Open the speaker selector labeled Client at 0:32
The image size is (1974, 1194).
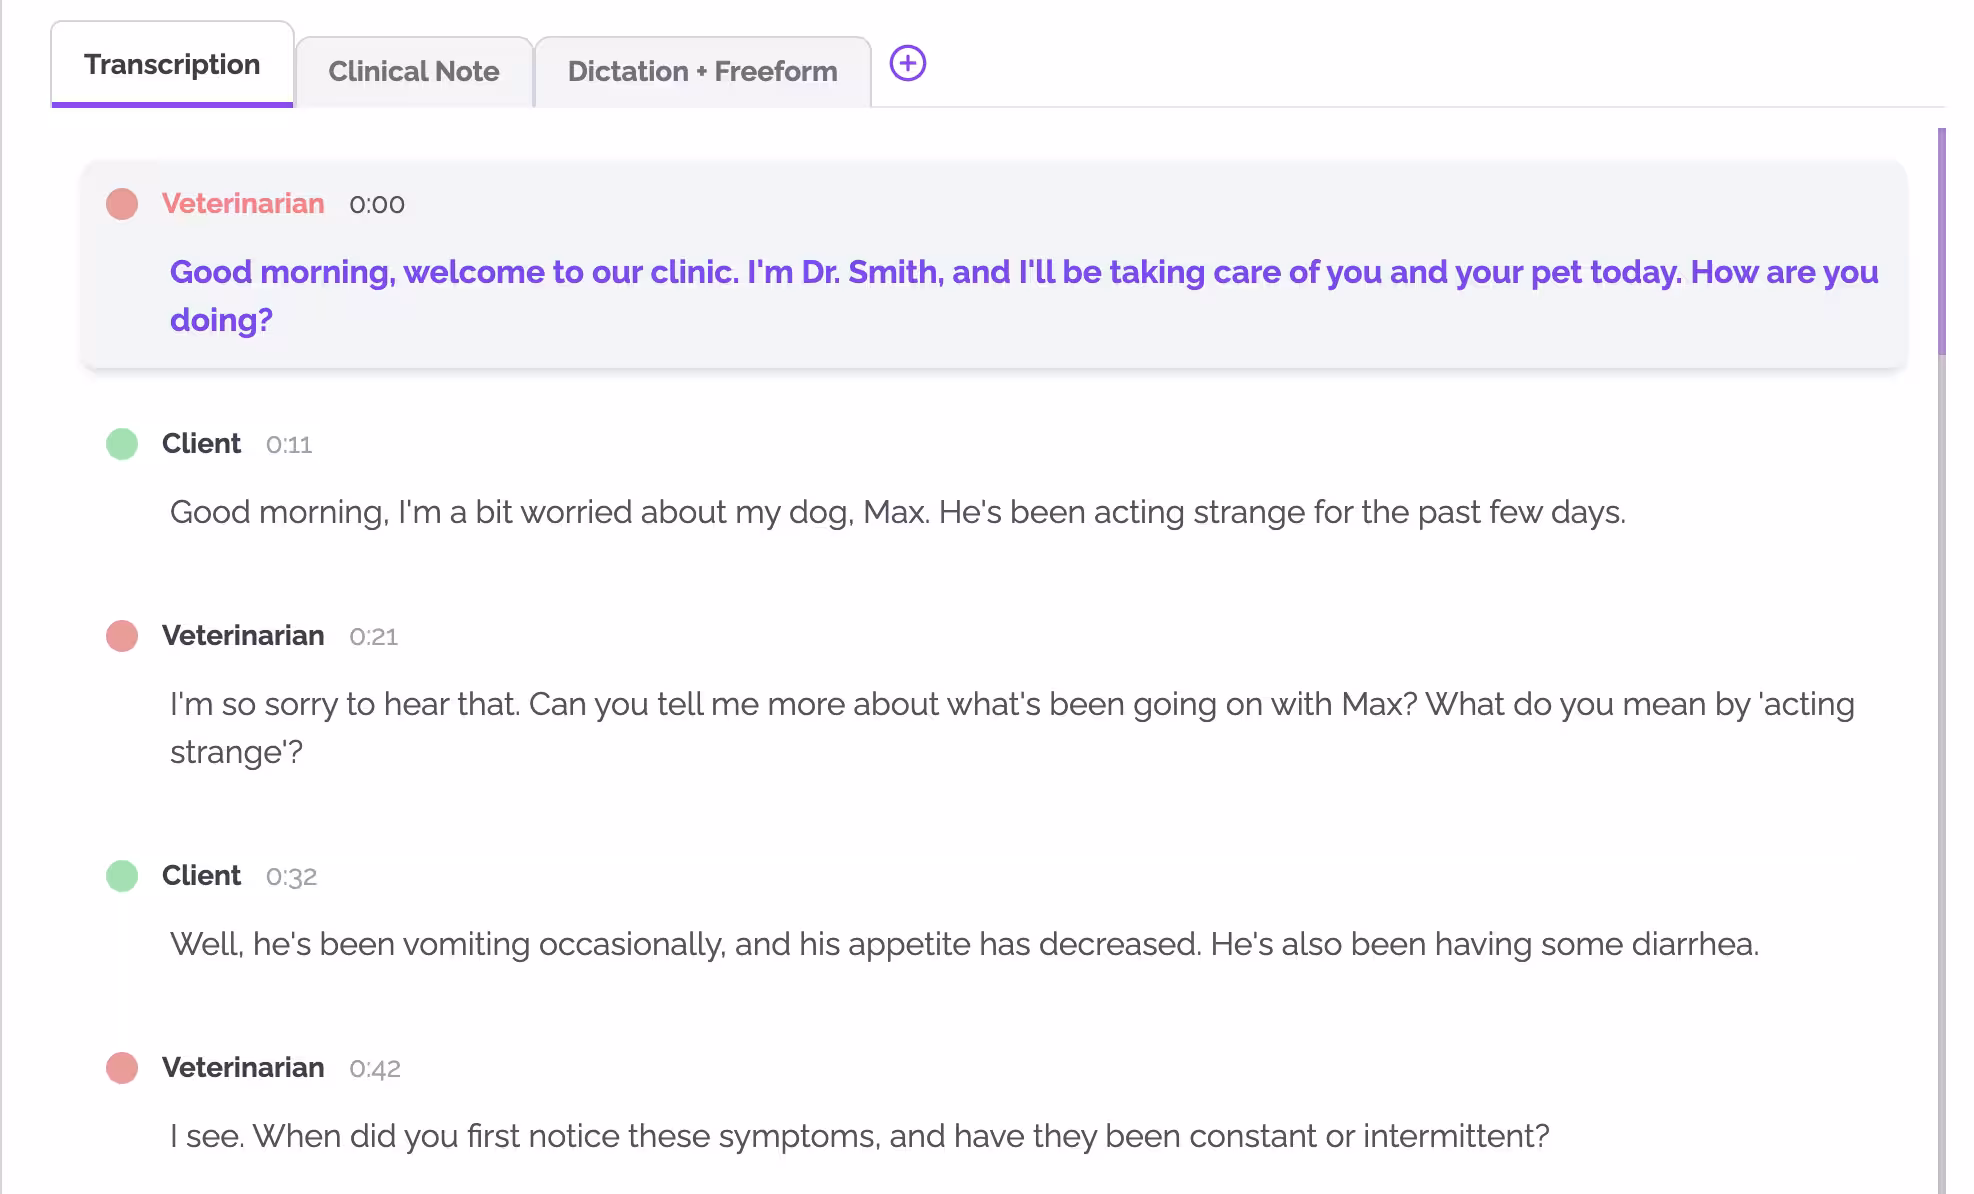click(201, 875)
